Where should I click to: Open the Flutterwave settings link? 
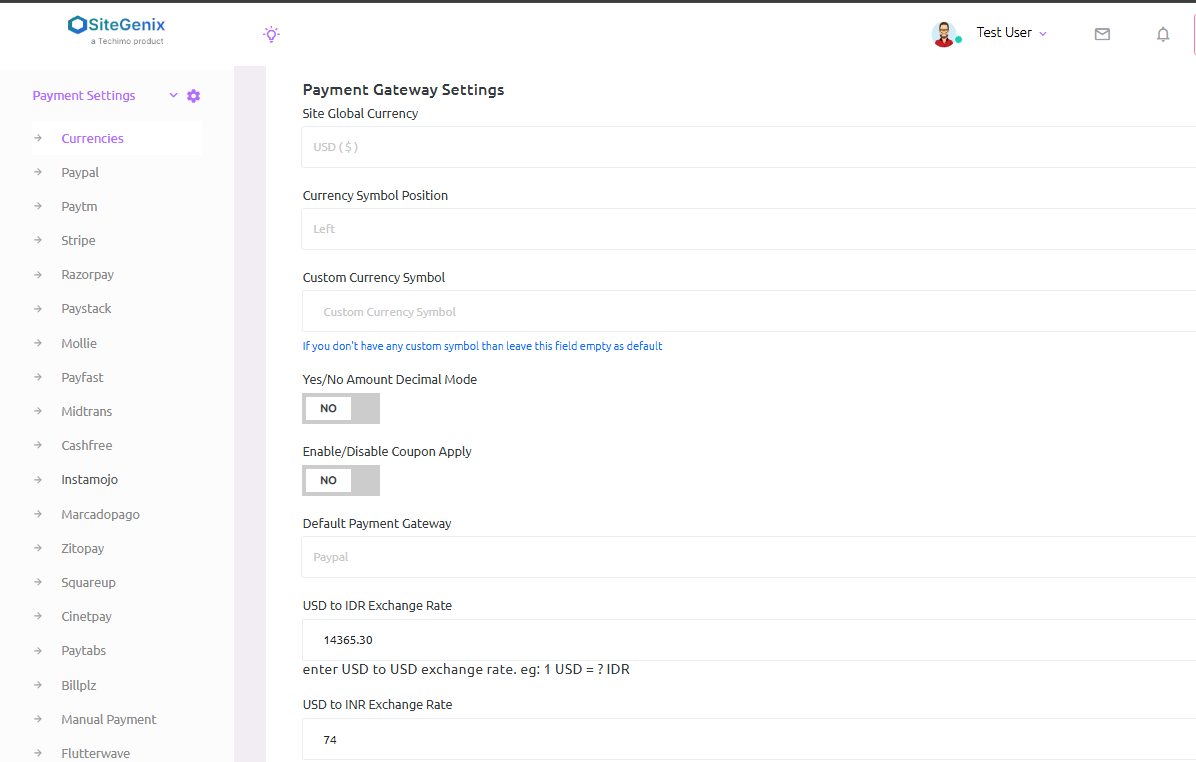[95, 753]
